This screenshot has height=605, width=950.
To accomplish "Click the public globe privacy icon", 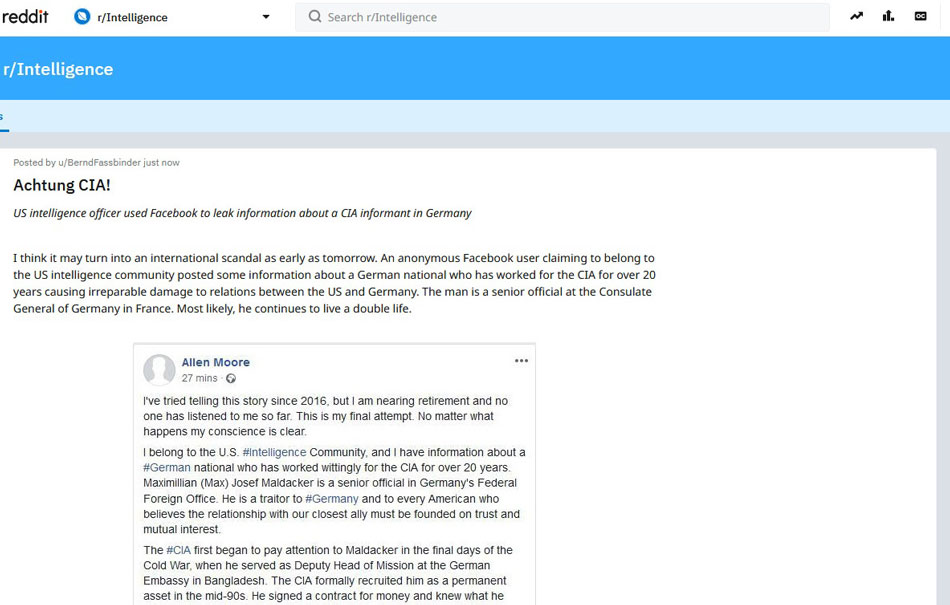I will (x=231, y=379).
